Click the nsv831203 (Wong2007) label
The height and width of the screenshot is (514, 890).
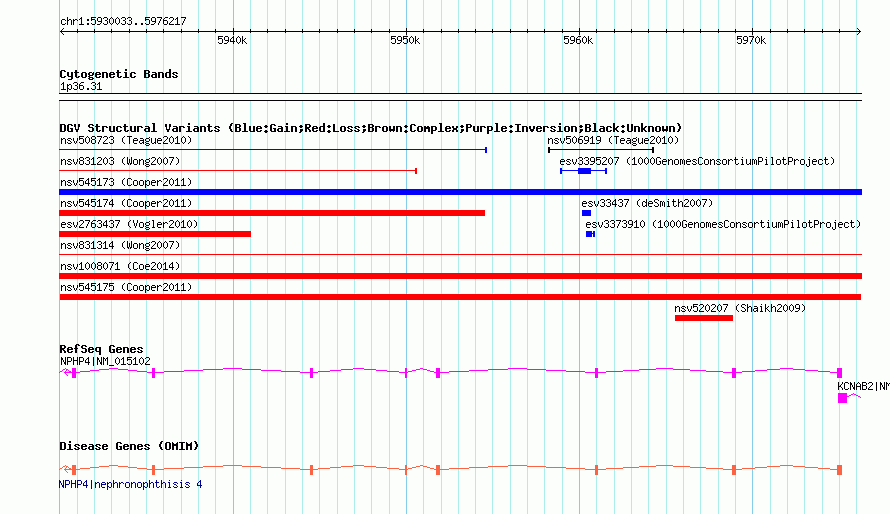120,161
